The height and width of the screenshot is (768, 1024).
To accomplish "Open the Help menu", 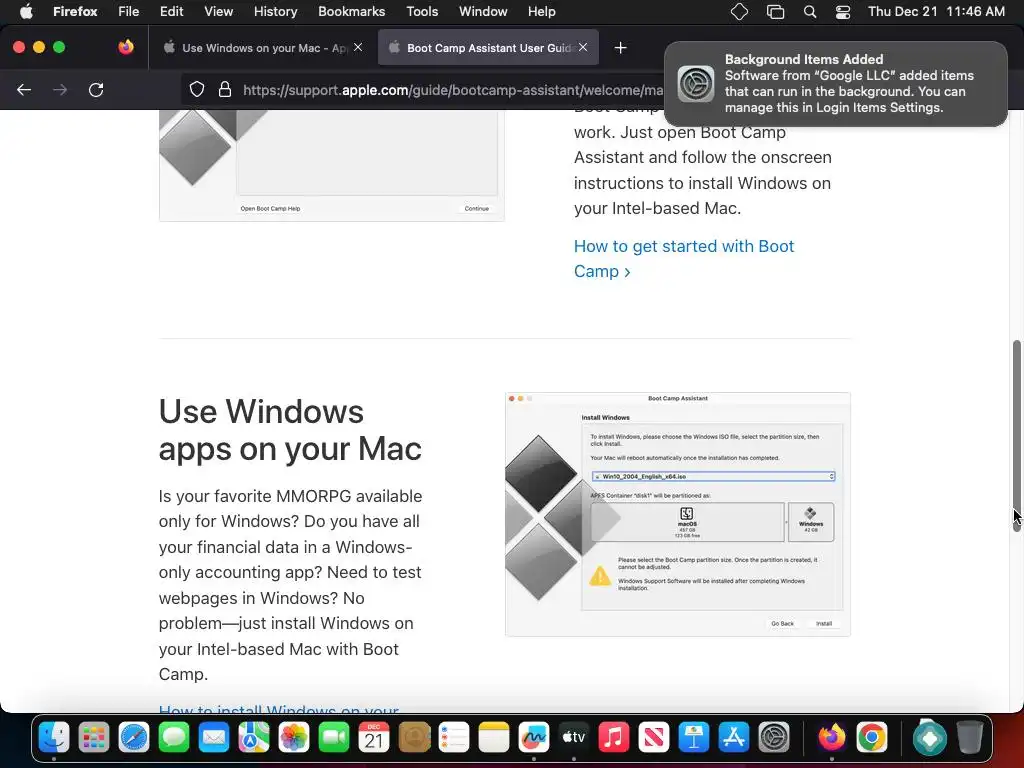I will click(541, 11).
